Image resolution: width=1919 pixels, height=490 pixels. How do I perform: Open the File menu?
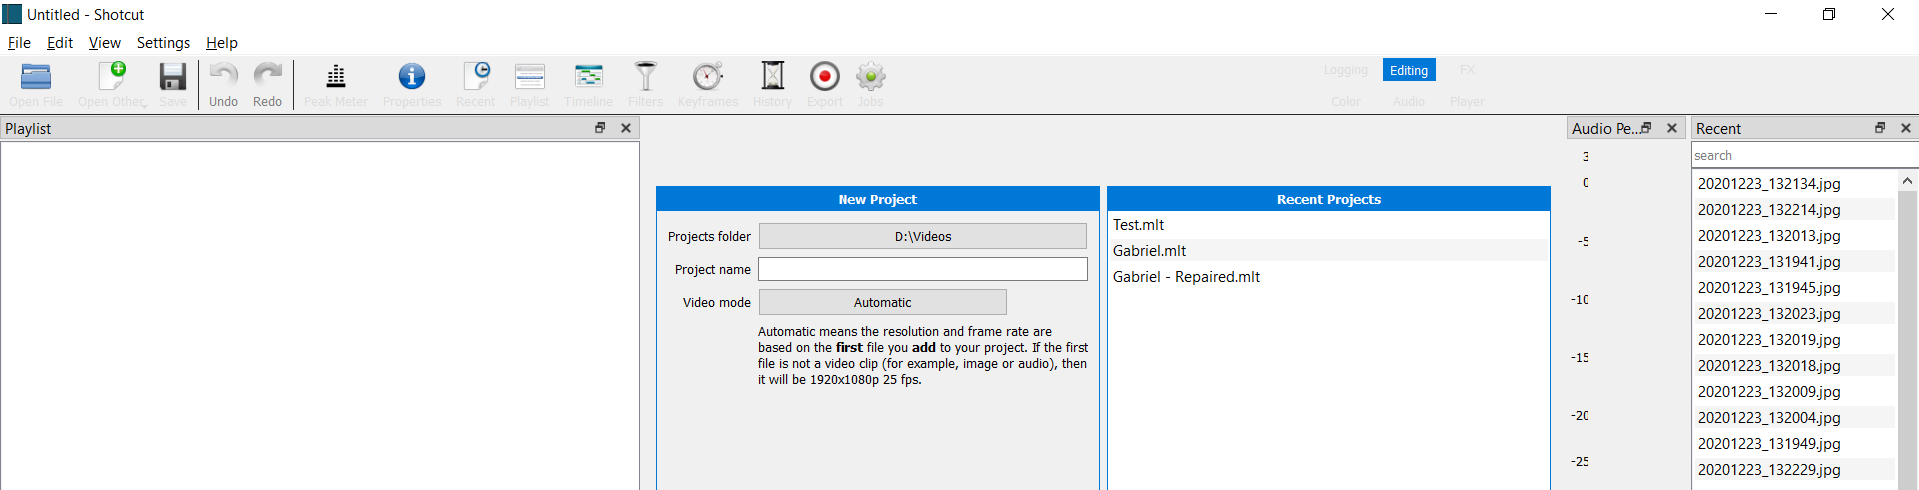pos(19,43)
